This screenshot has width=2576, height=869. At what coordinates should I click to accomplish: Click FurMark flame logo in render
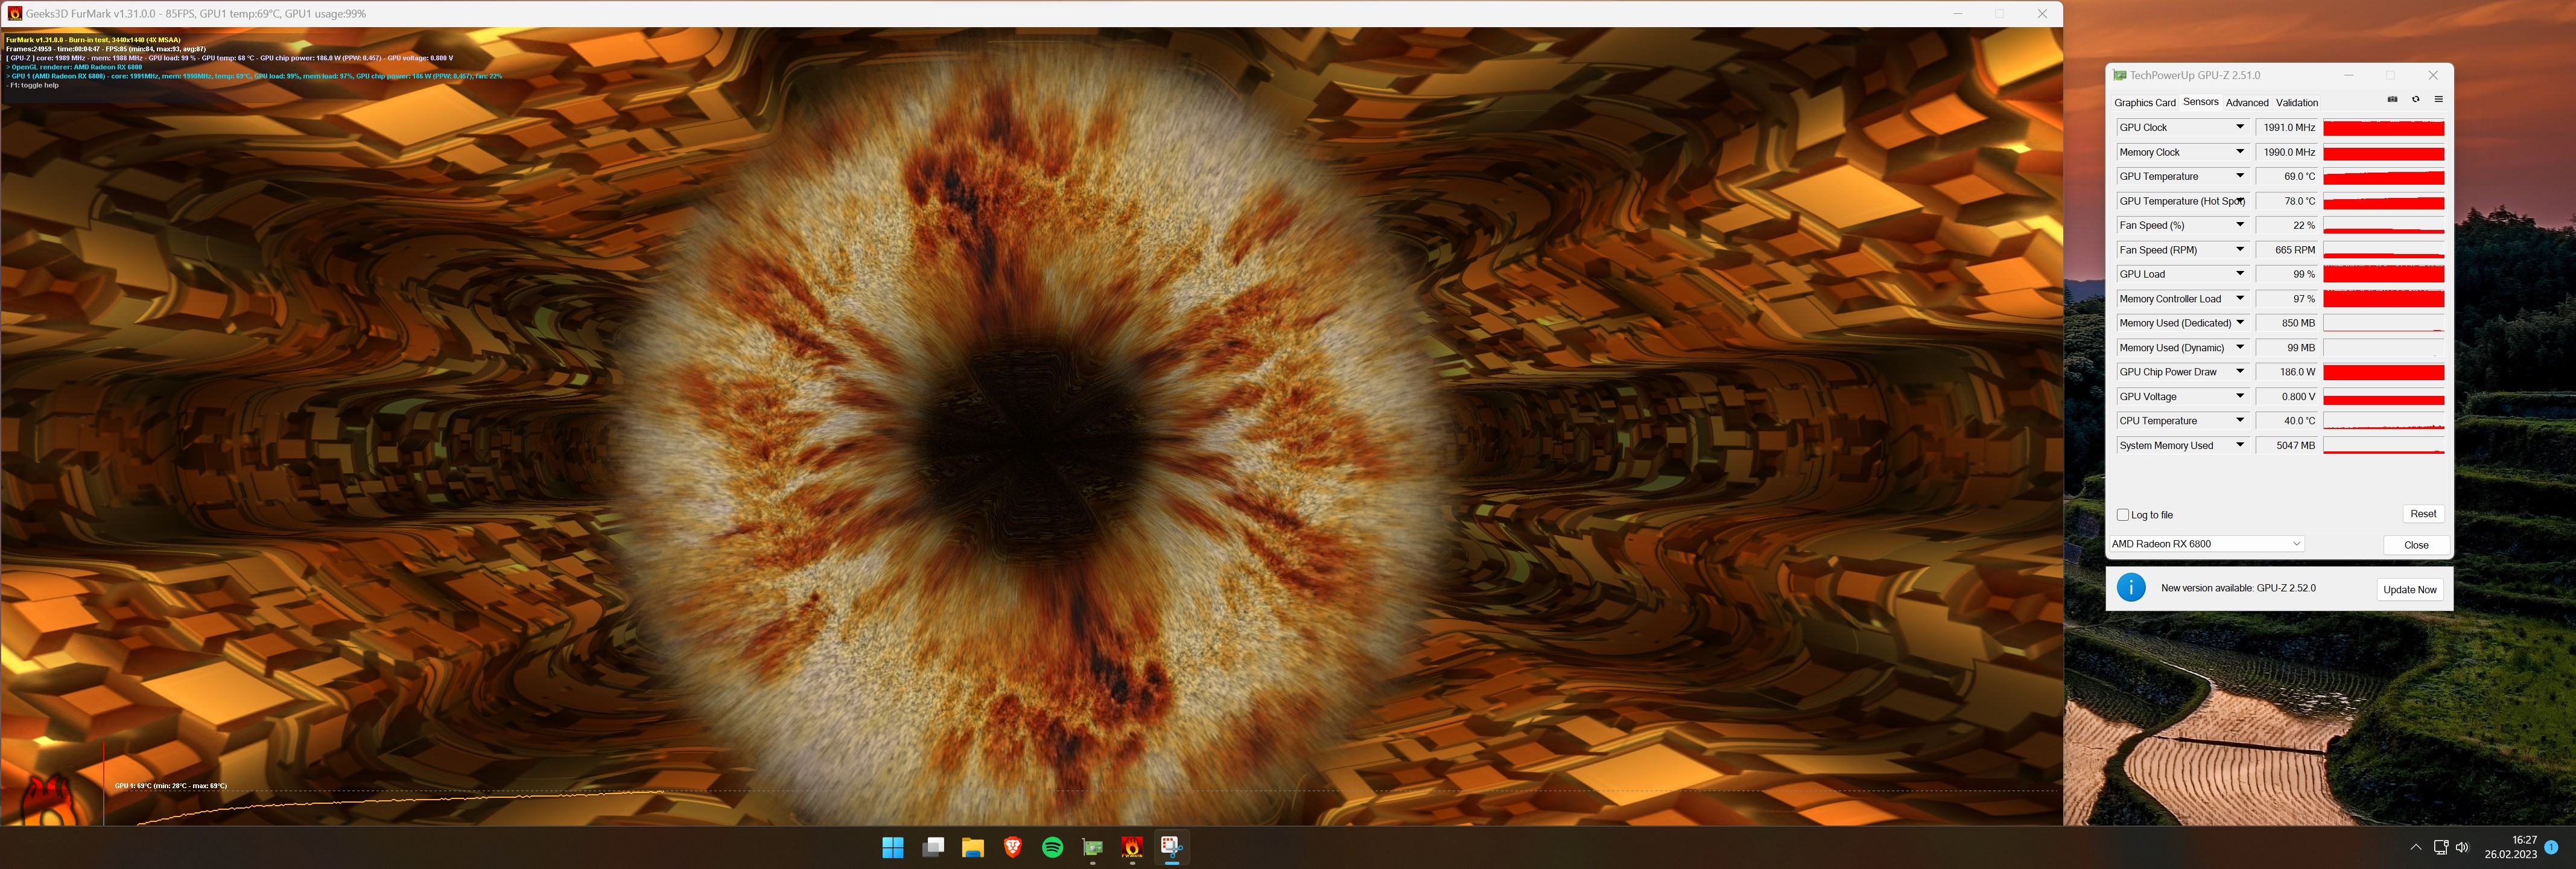click(47, 799)
